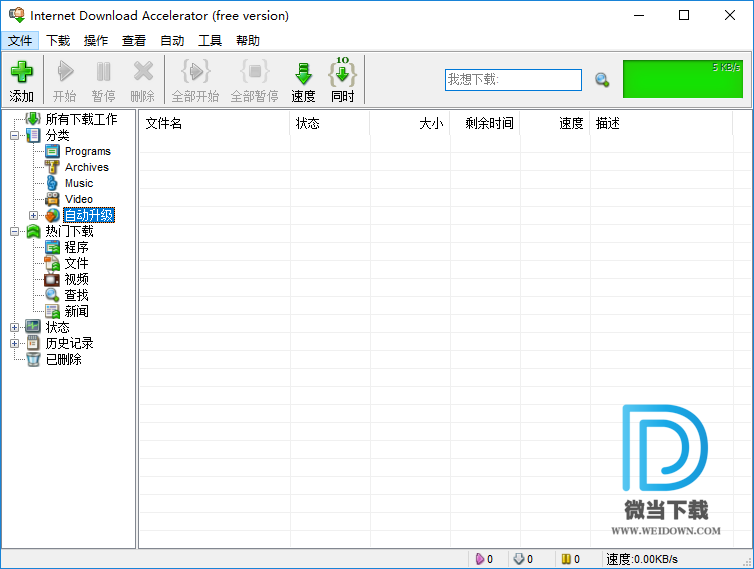Select the 自动升级 tree item
This screenshot has width=754, height=569.
[89, 215]
